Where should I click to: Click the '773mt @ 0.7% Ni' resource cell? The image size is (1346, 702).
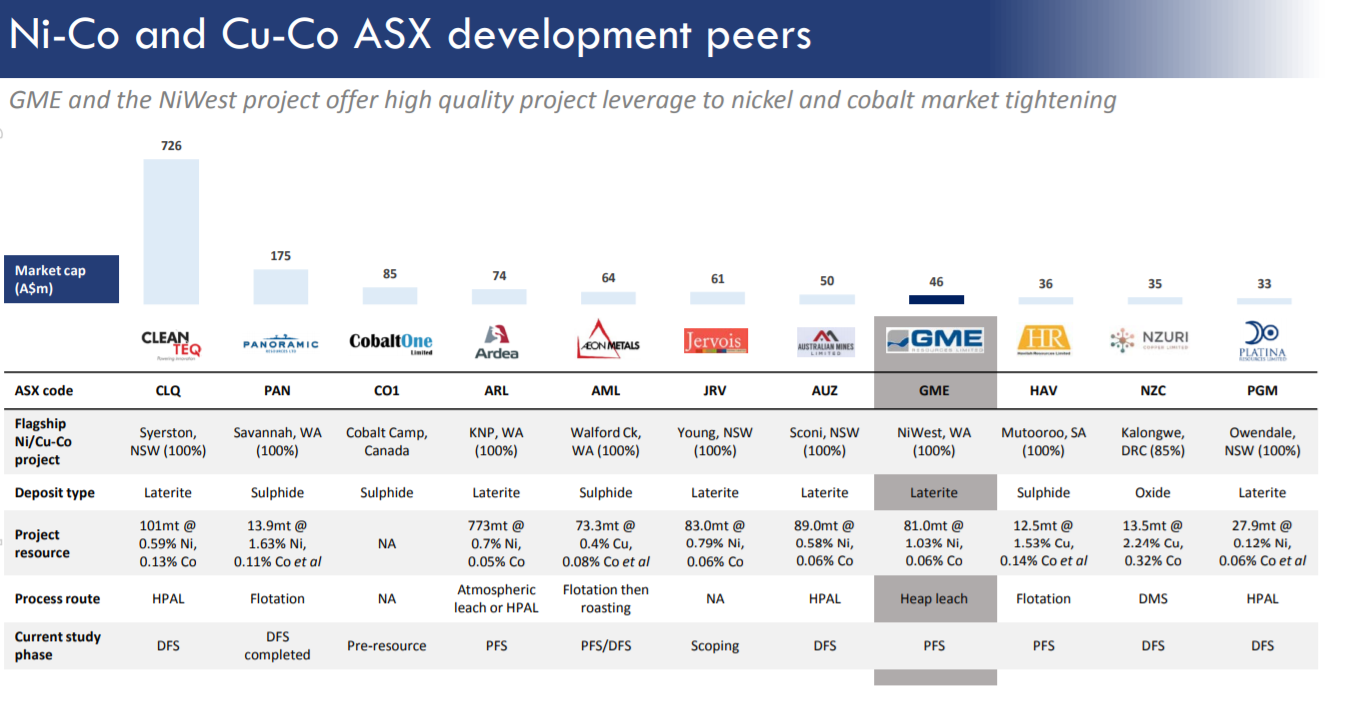(496, 543)
